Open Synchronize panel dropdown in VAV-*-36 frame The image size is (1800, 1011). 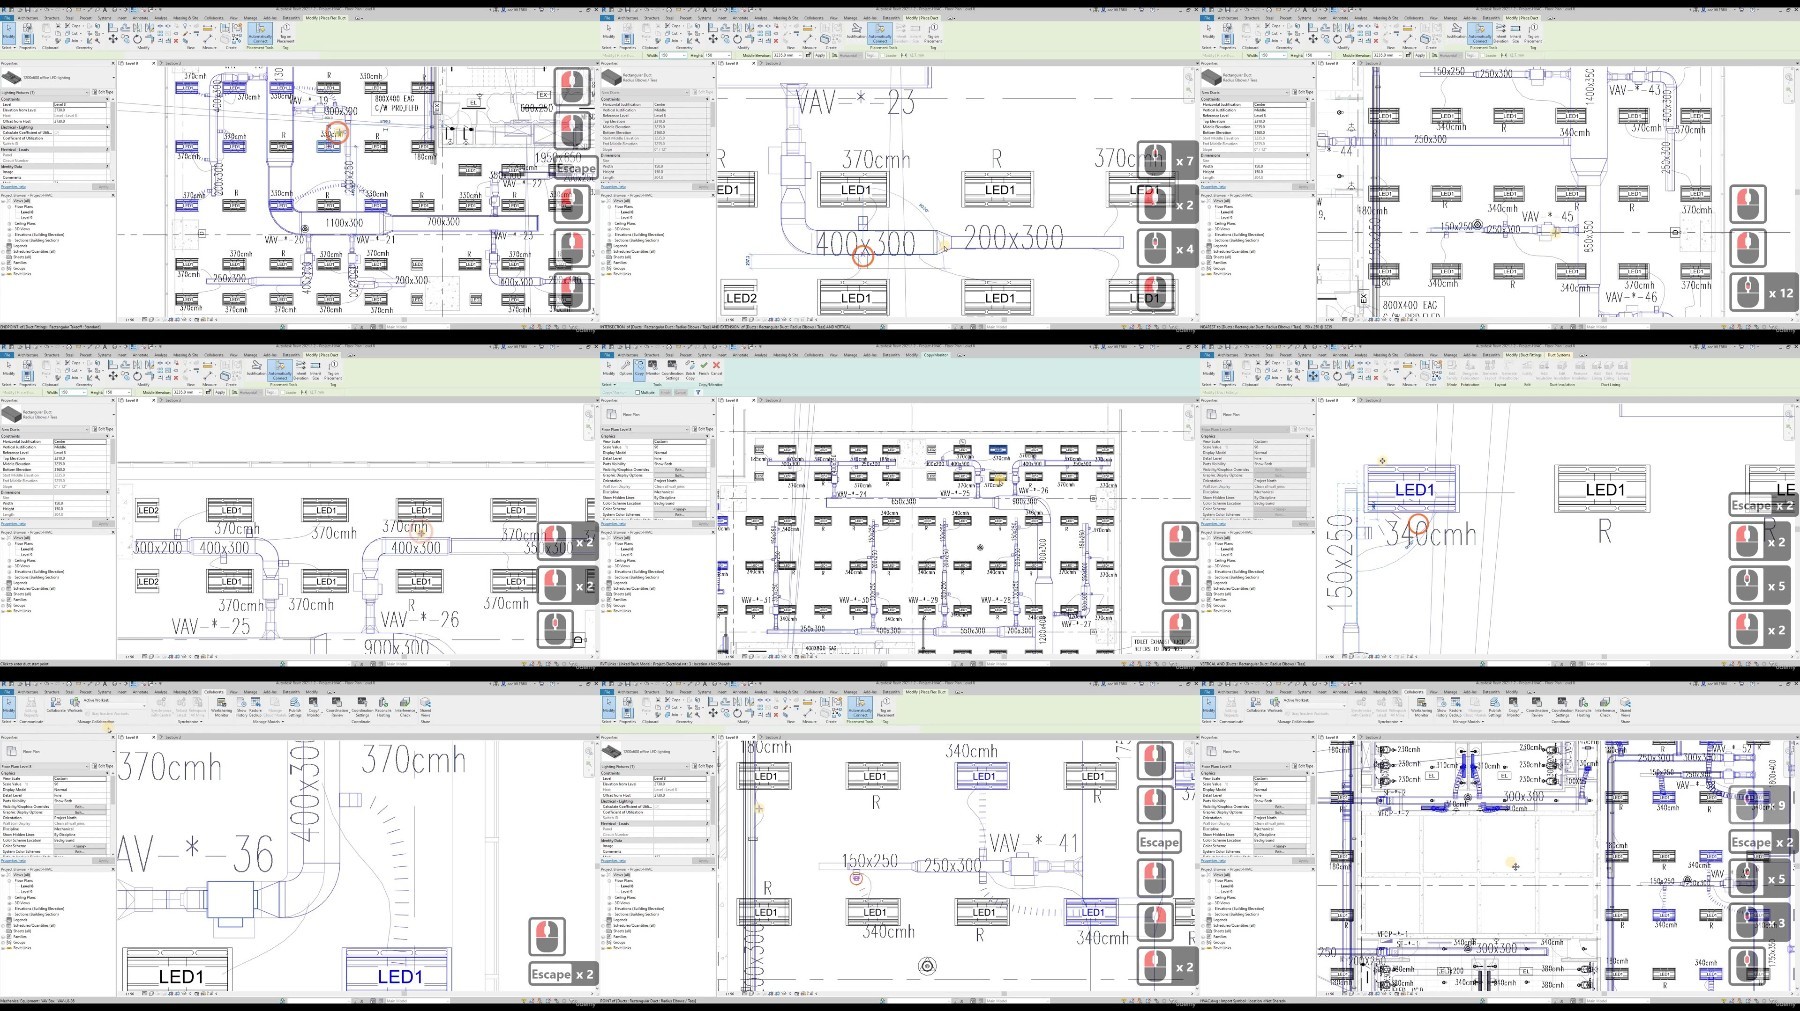pos(190,721)
